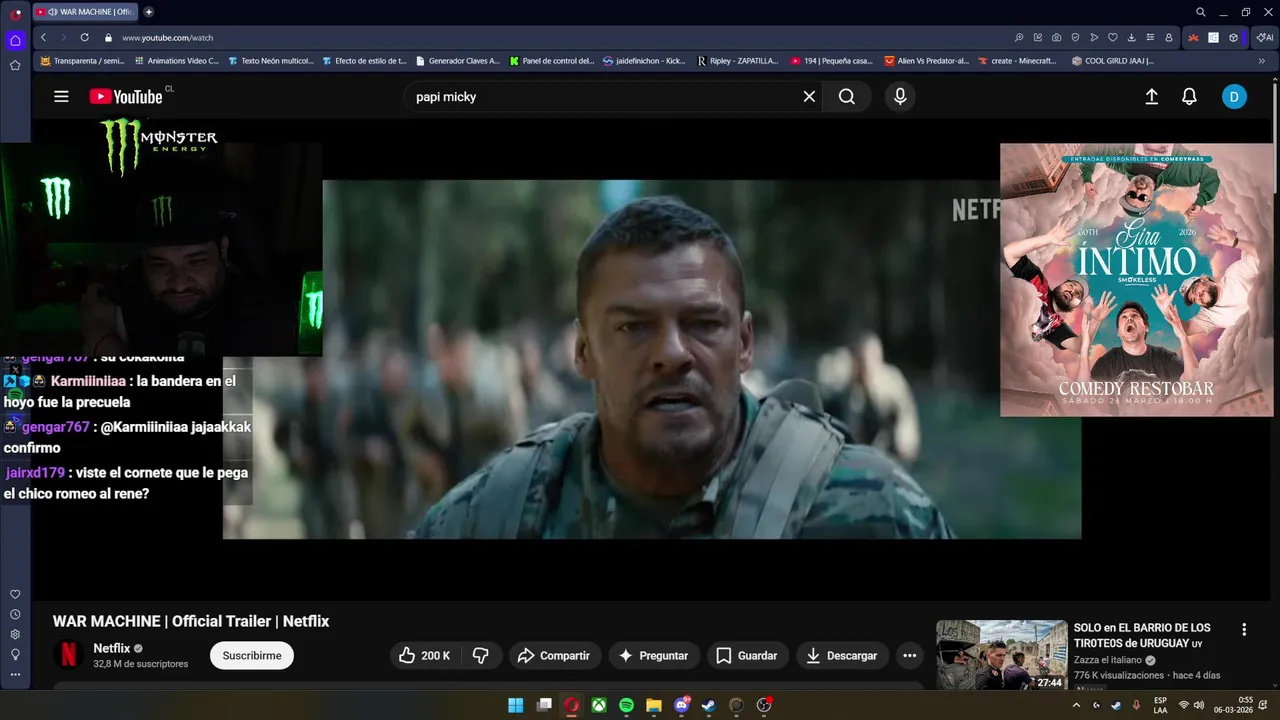Select the WAR MACHINE browser tab
The image size is (1280, 720).
(x=86, y=12)
